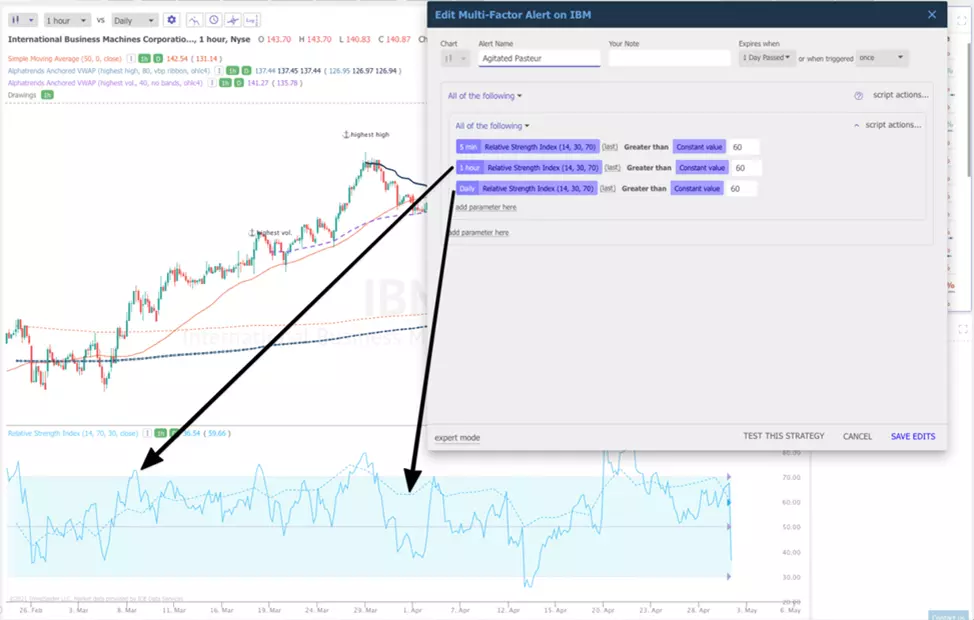Open the chart settings gear icon
The height and width of the screenshot is (620, 974).
click(172, 20)
